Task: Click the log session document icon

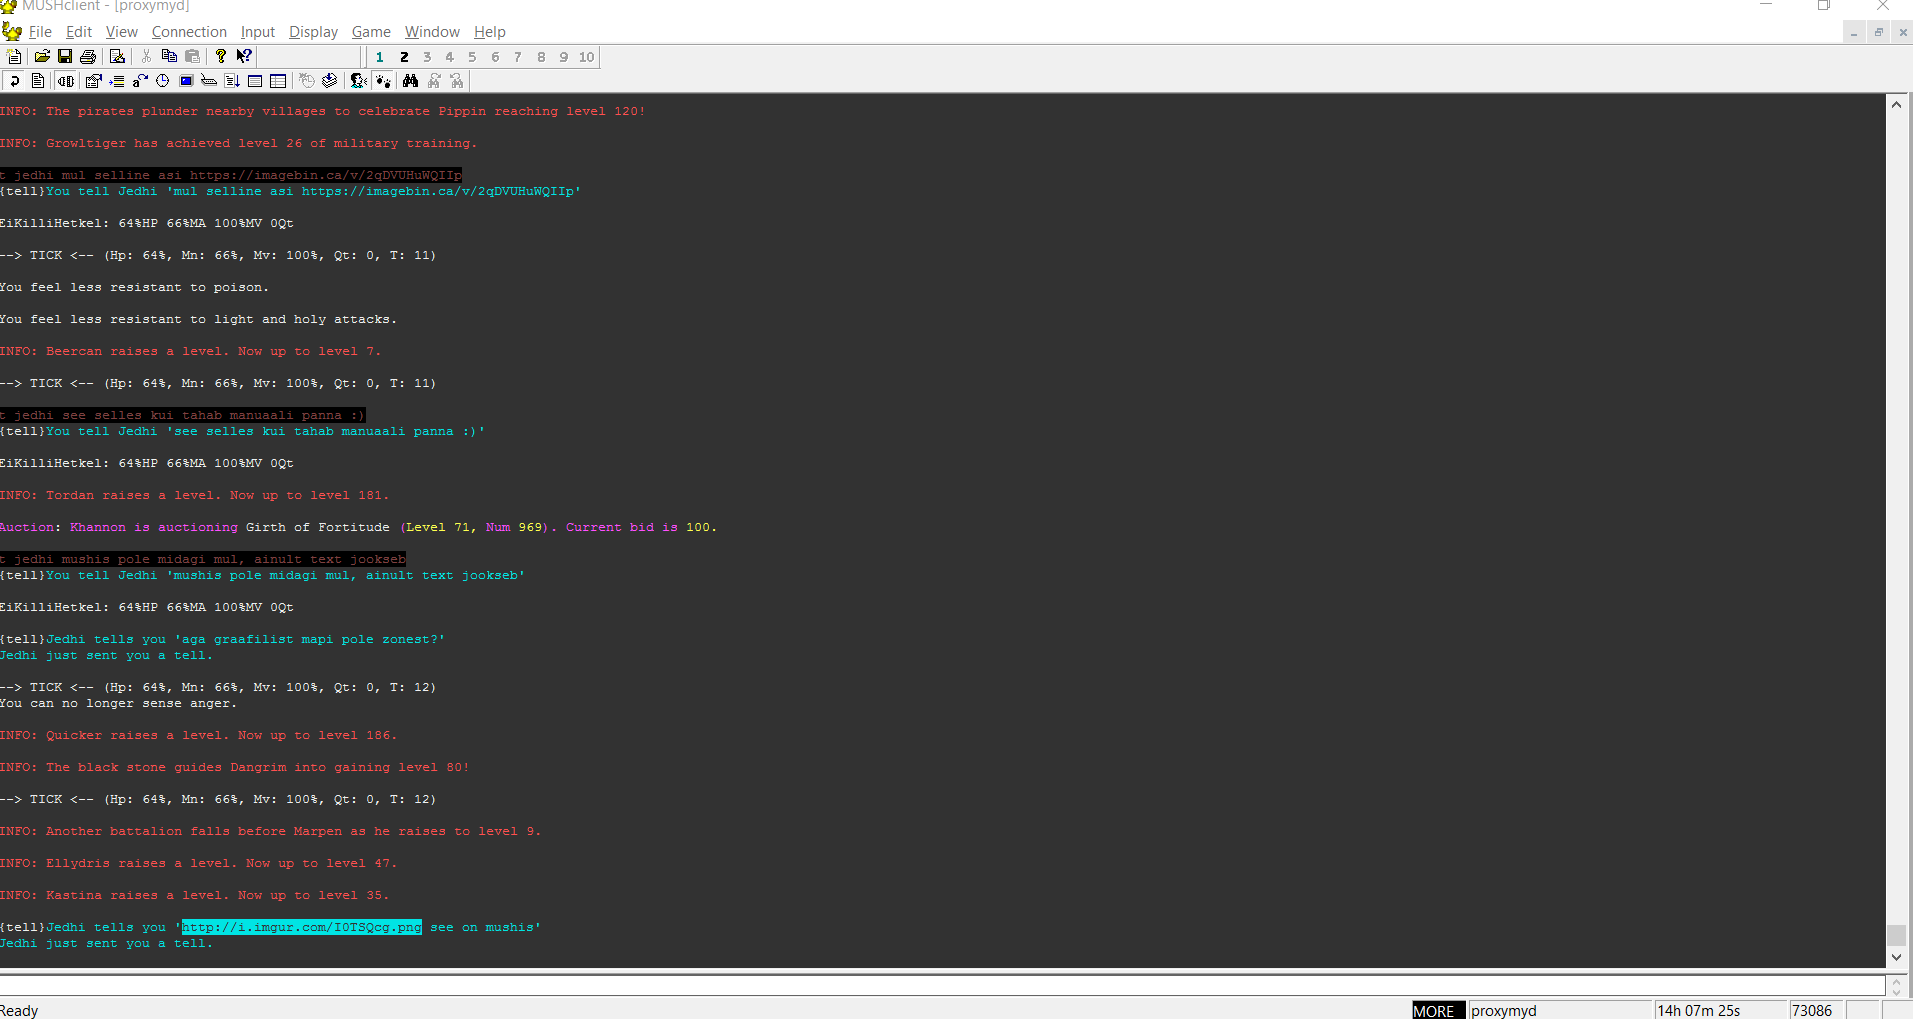Action: pyautogui.click(x=38, y=81)
